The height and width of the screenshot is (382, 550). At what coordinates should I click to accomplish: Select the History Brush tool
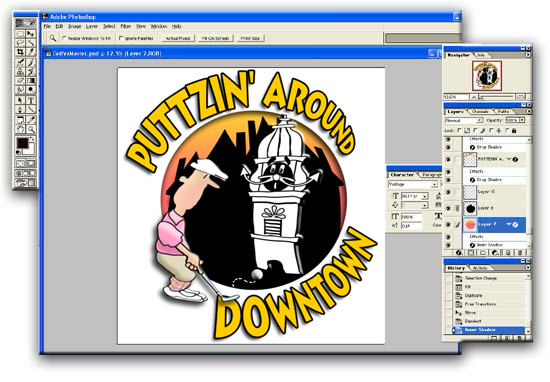click(x=31, y=72)
